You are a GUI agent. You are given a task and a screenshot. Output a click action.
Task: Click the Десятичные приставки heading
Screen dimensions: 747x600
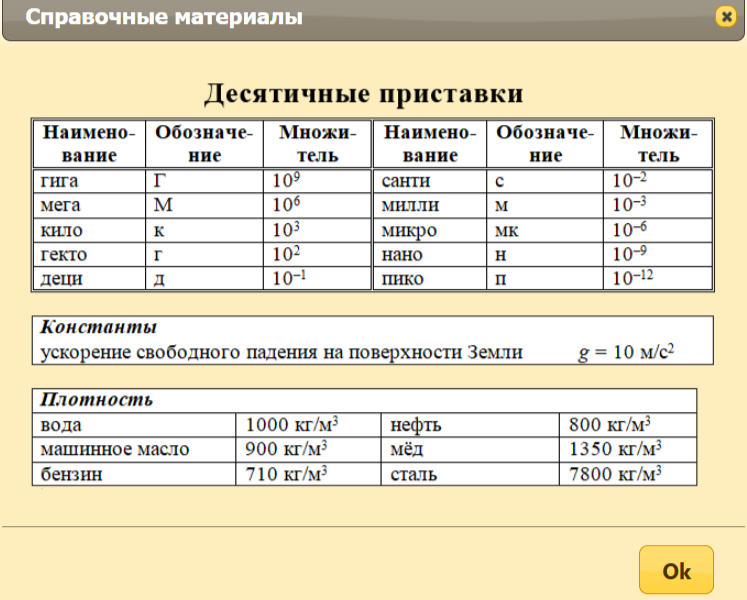click(364, 95)
